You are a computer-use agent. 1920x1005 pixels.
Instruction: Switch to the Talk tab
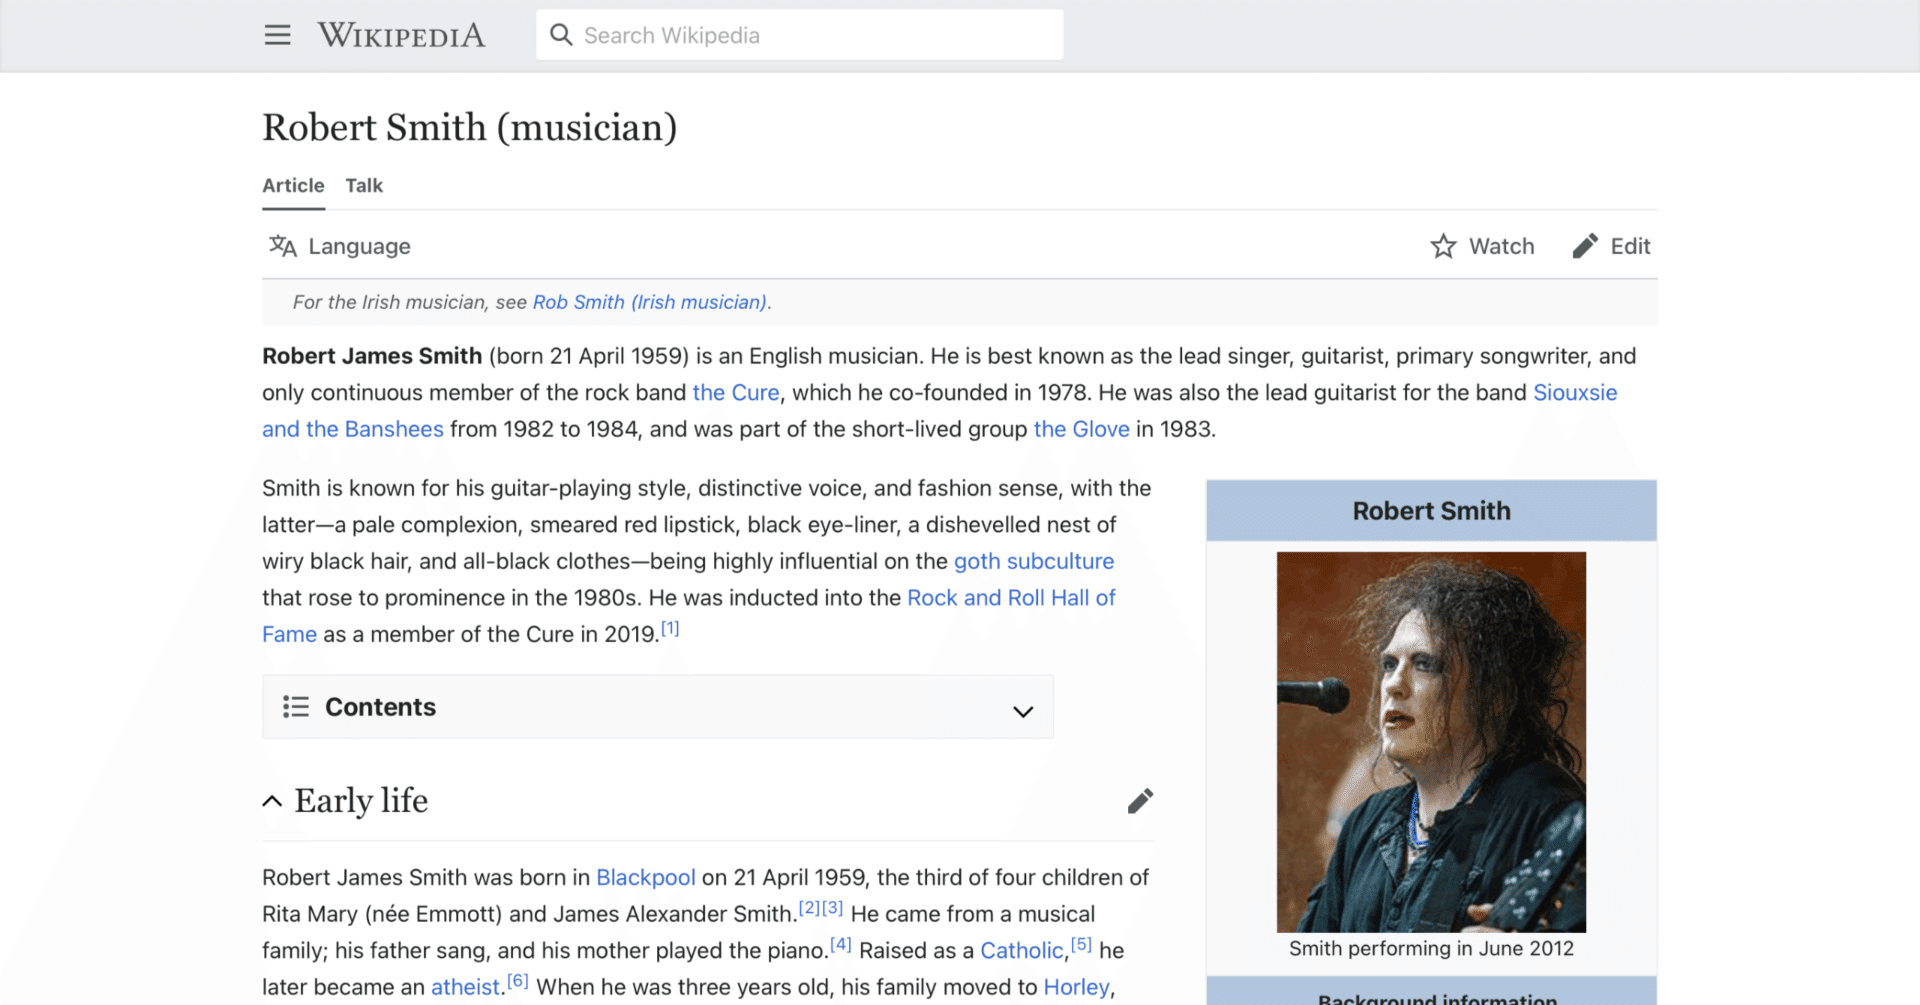[x=364, y=186]
